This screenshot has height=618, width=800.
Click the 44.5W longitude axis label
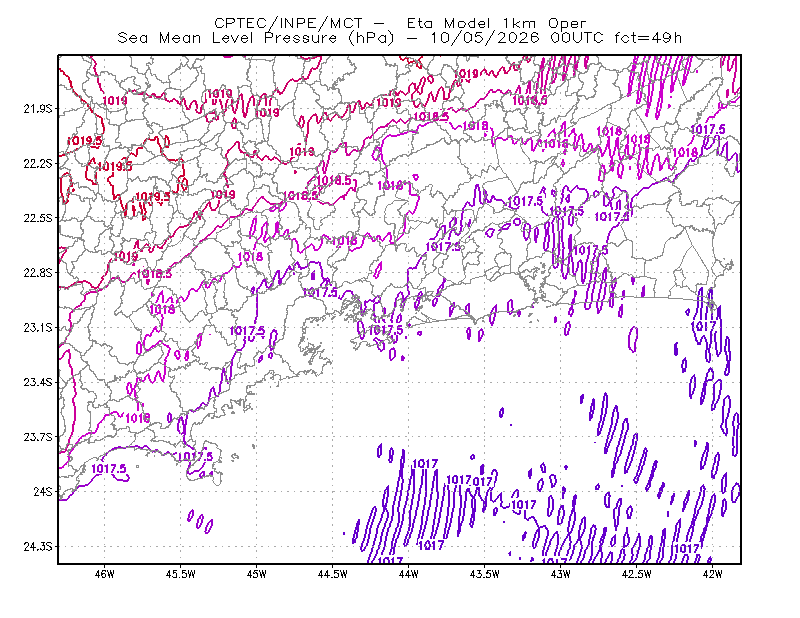click(x=333, y=574)
